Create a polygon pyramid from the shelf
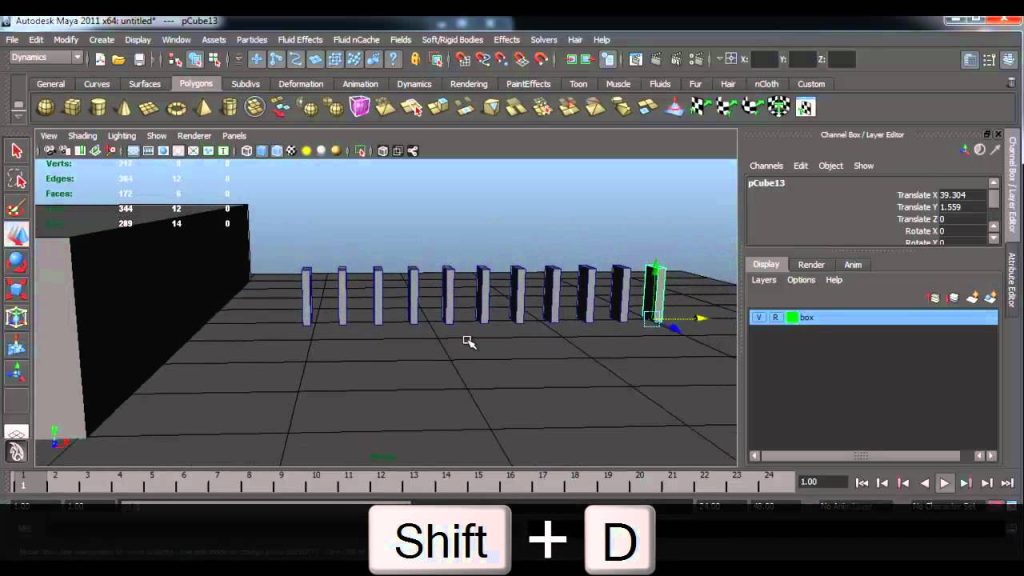 point(203,107)
